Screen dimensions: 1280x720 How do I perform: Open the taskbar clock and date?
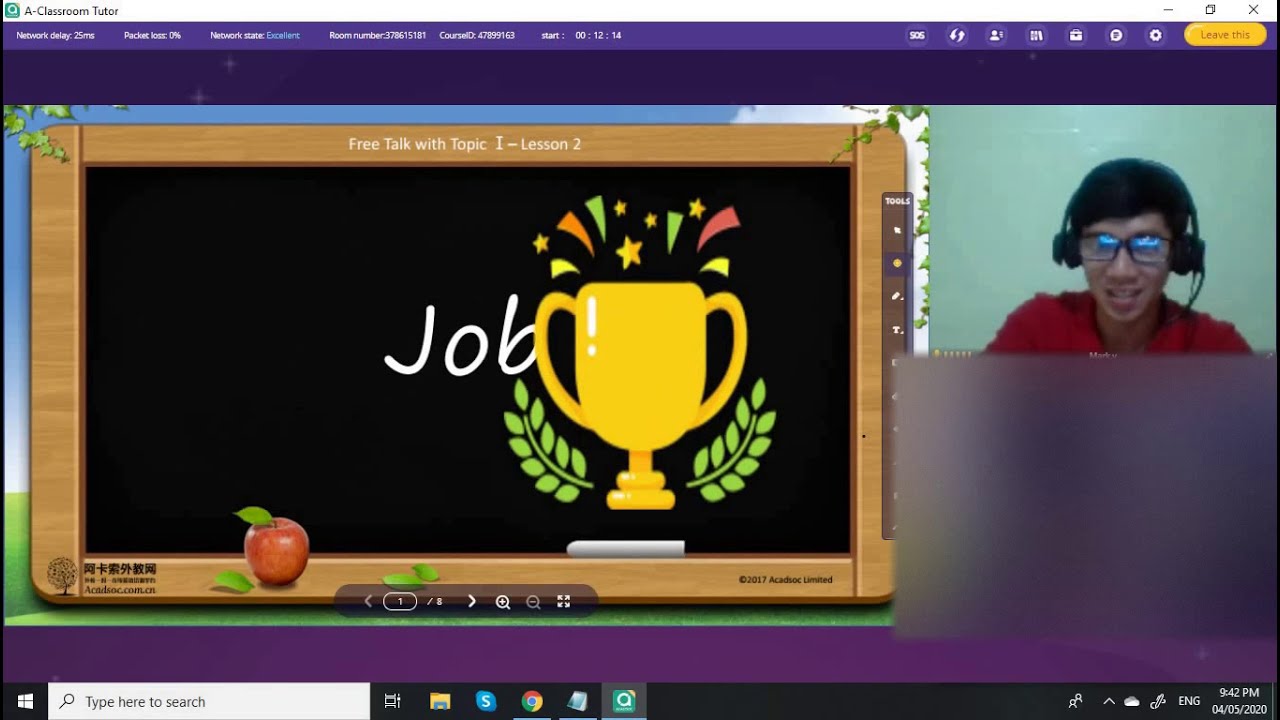tap(1239, 701)
